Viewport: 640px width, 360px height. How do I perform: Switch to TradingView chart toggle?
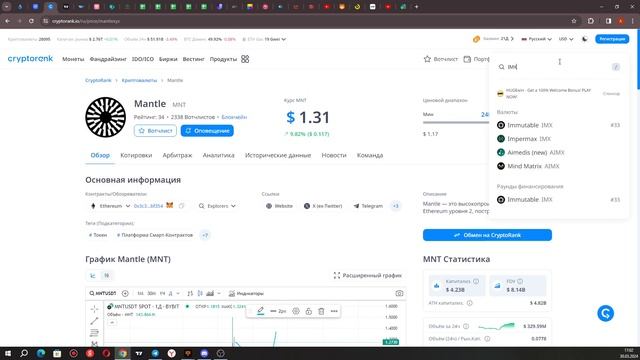tap(106, 276)
